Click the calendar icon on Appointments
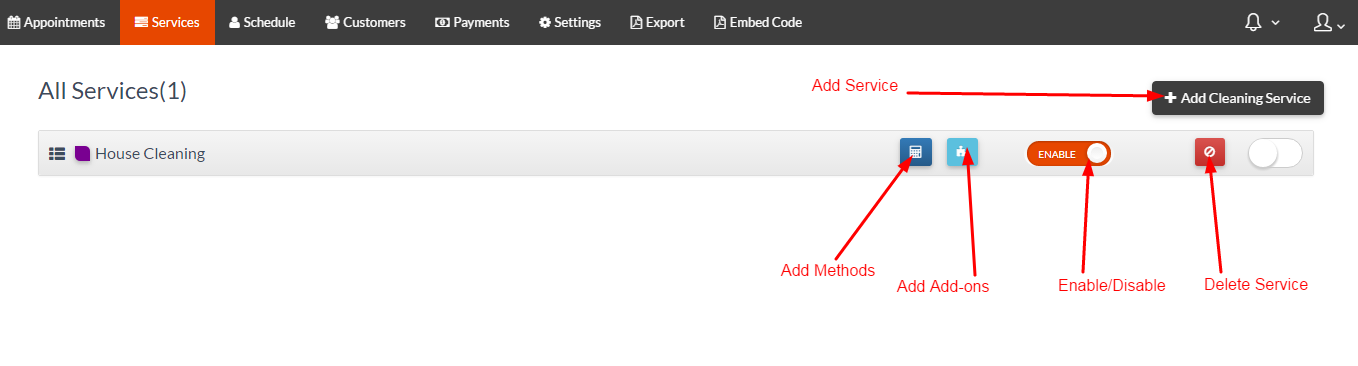The height and width of the screenshot is (366, 1358). tap(14, 22)
